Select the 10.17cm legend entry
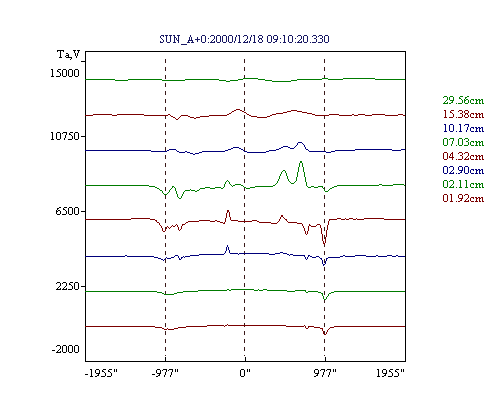Image resolution: width=500 pixels, height=400 pixels. [463, 128]
